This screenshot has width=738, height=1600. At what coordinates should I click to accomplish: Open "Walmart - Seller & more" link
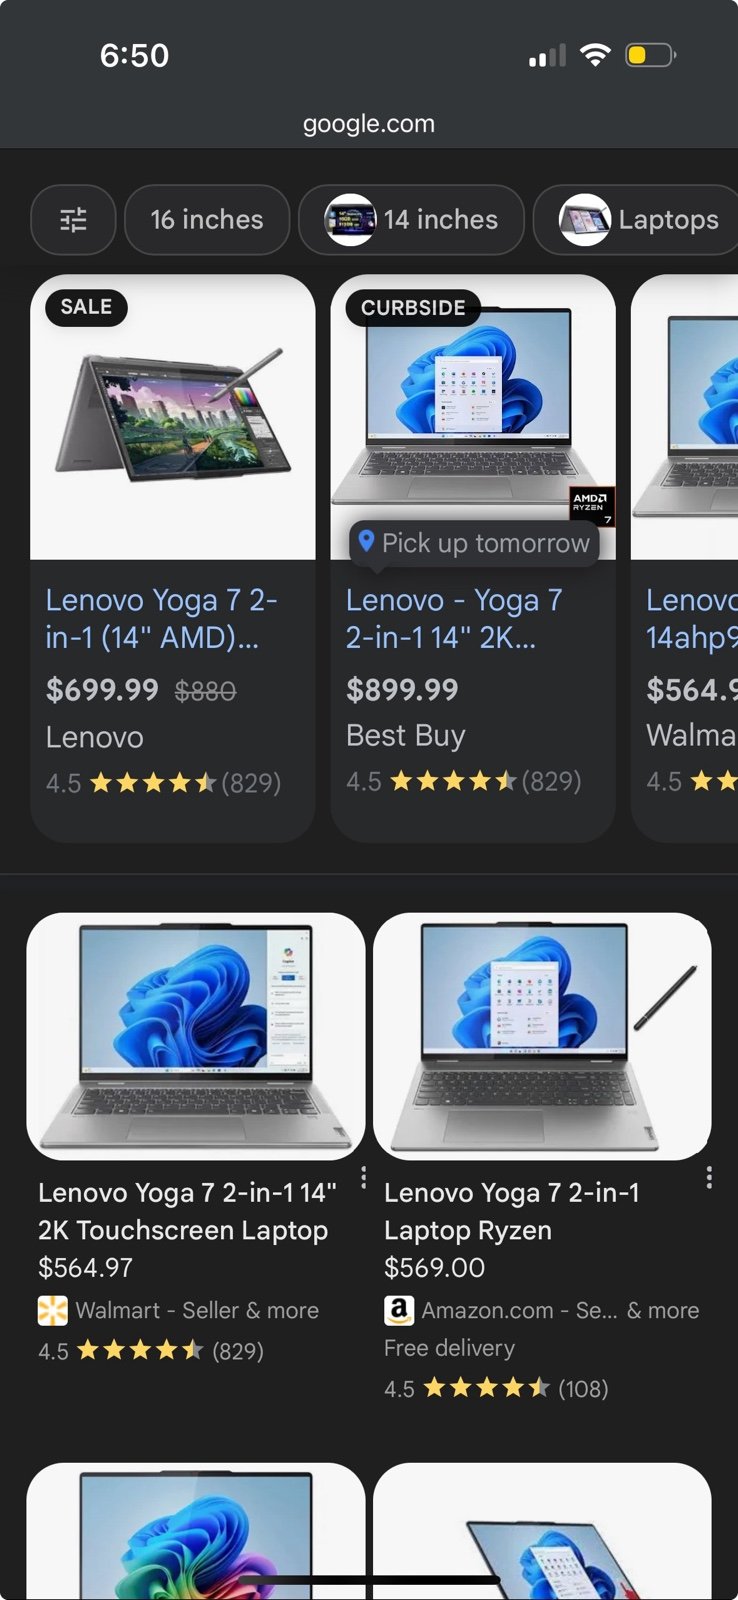(197, 1310)
